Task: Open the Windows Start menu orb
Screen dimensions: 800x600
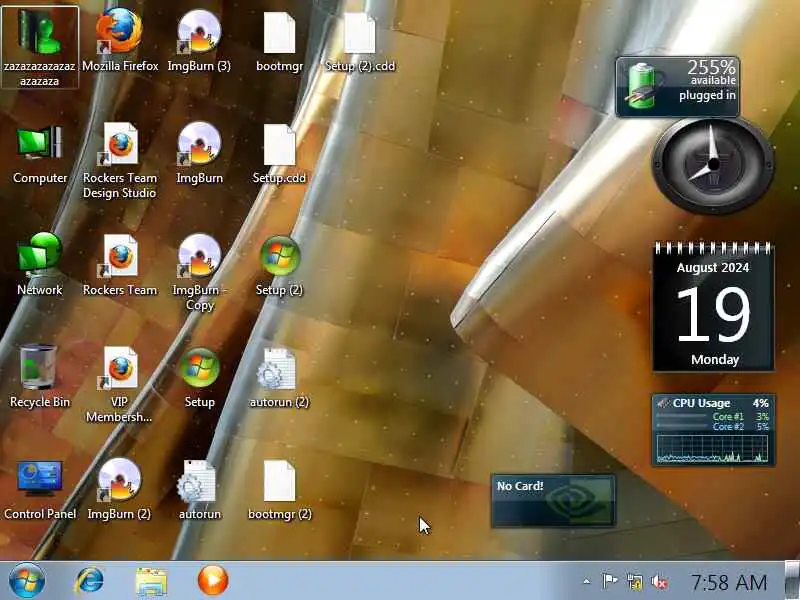Action: pos(27,581)
